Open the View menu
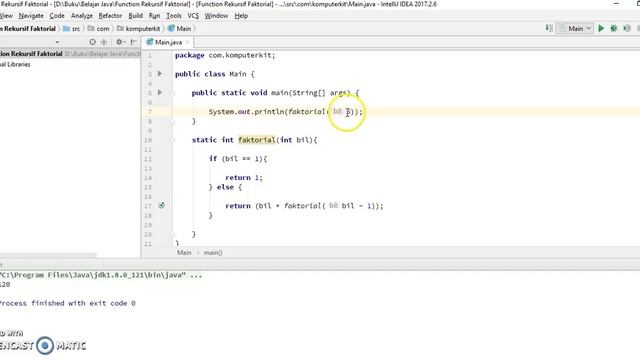The height and width of the screenshot is (360, 640). (x=6, y=16)
